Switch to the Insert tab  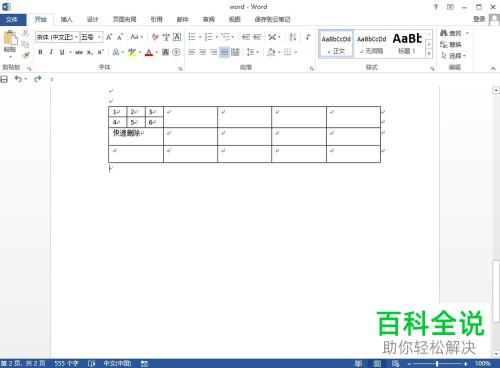tap(66, 19)
